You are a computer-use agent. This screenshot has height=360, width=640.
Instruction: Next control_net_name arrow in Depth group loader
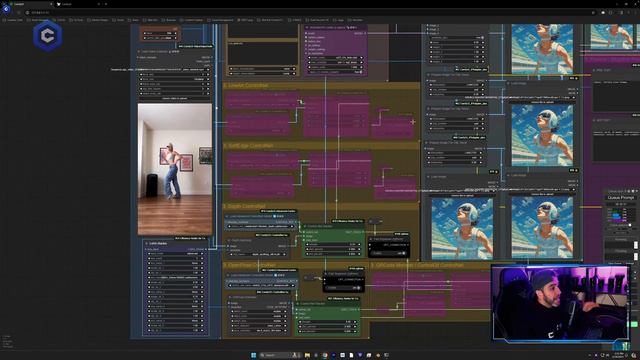pos(292,227)
